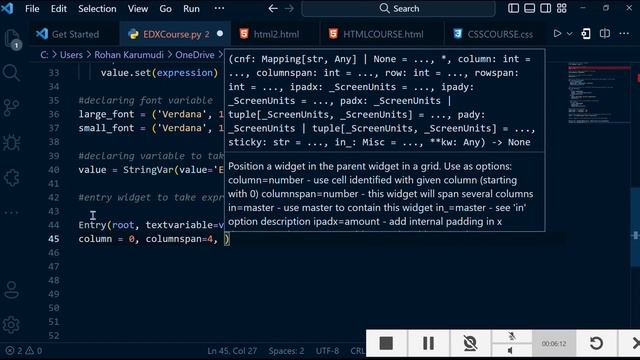Click StringVar on line 40
Viewport: 640px width, 360px height.
click(x=149, y=170)
